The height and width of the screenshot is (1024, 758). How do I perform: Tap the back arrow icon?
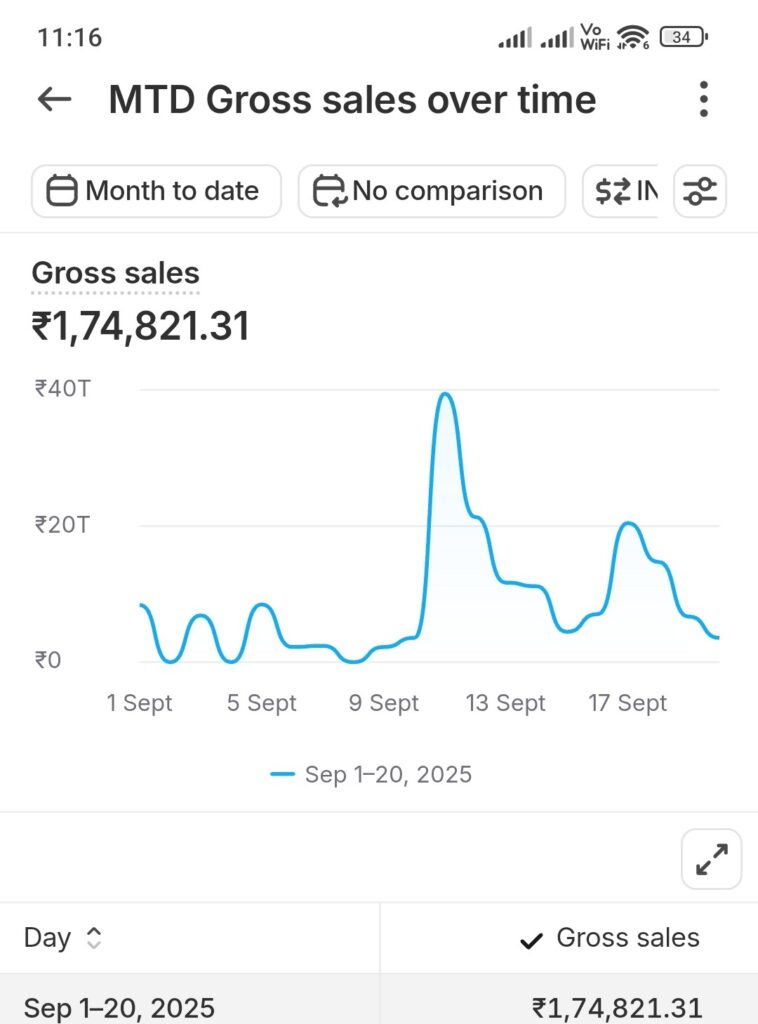[x=55, y=99]
